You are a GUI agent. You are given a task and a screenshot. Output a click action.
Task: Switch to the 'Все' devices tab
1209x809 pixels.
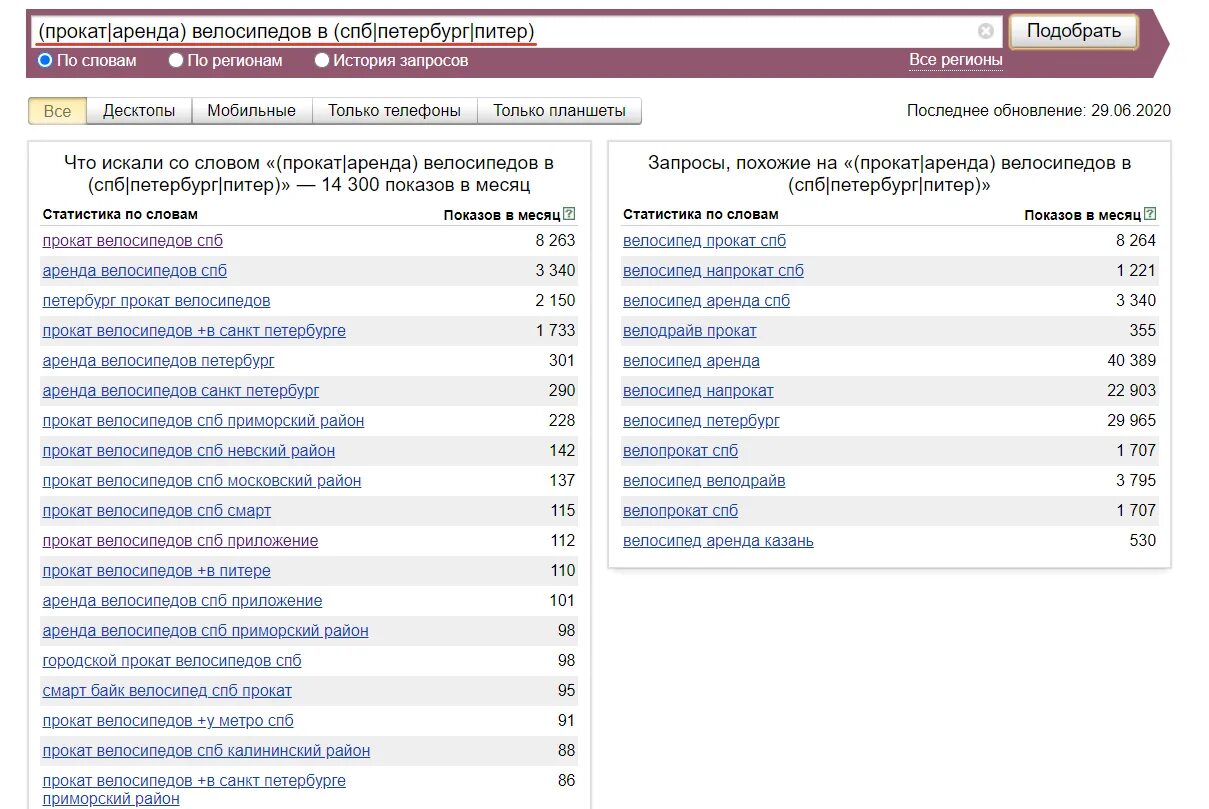(x=57, y=111)
